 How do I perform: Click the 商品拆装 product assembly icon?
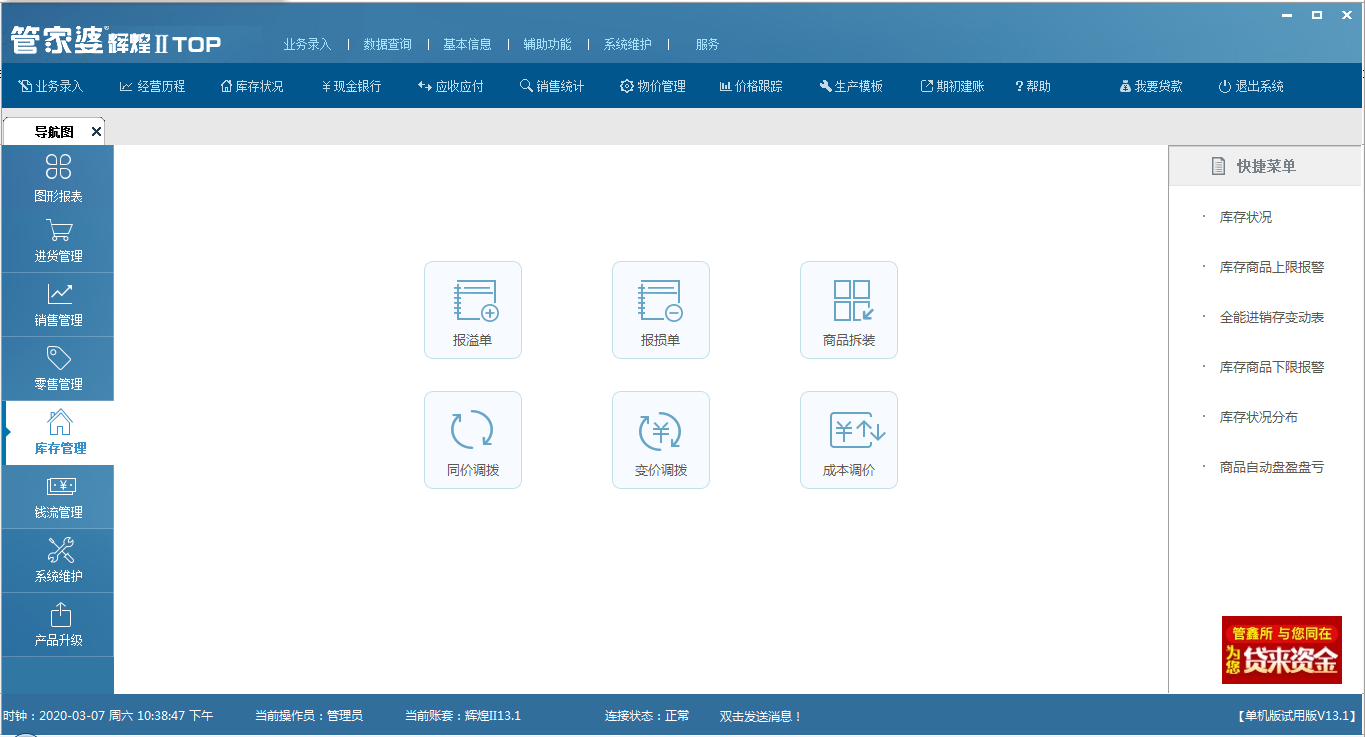[848, 309]
